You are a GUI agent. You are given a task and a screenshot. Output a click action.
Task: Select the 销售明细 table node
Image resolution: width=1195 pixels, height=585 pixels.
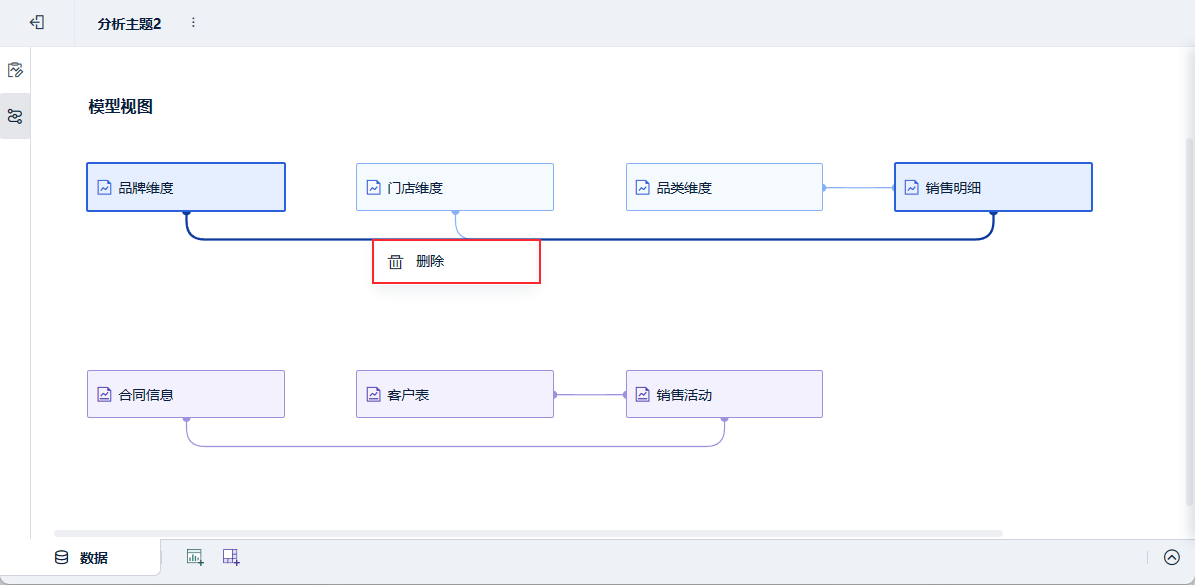point(993,187)
